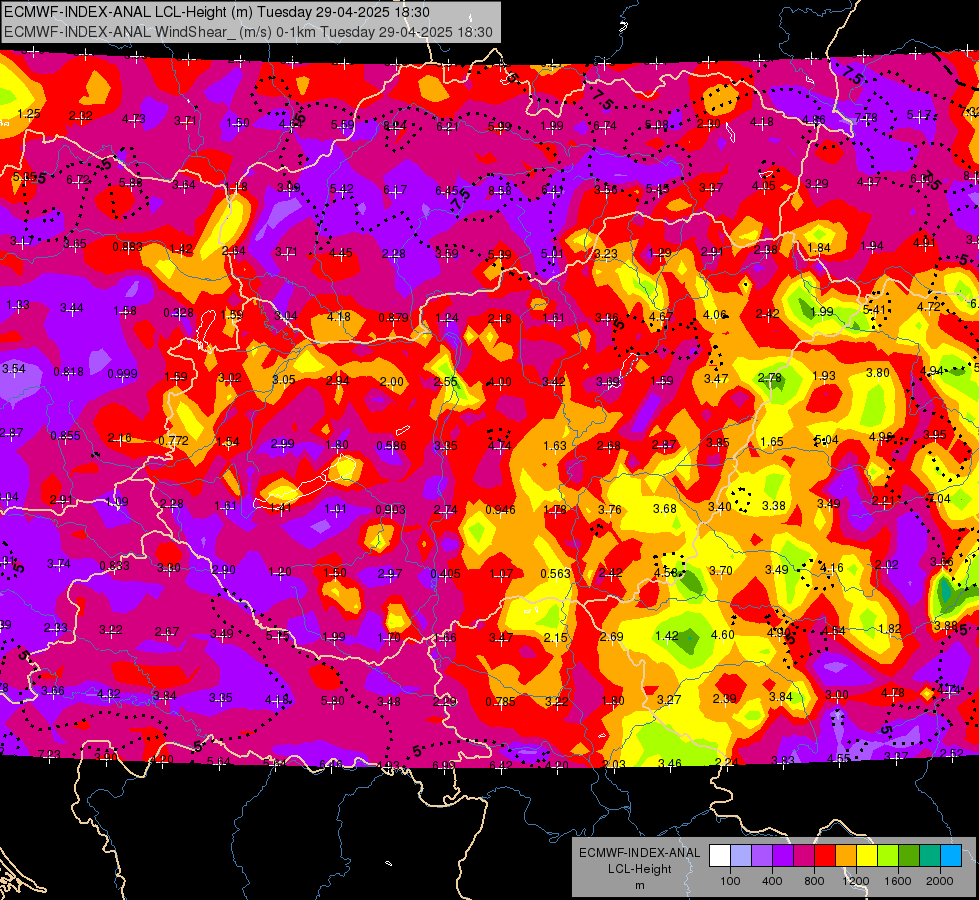979x900 pixels.
Task: Click the LCL-Height title line at top
Action: [217, 12]
